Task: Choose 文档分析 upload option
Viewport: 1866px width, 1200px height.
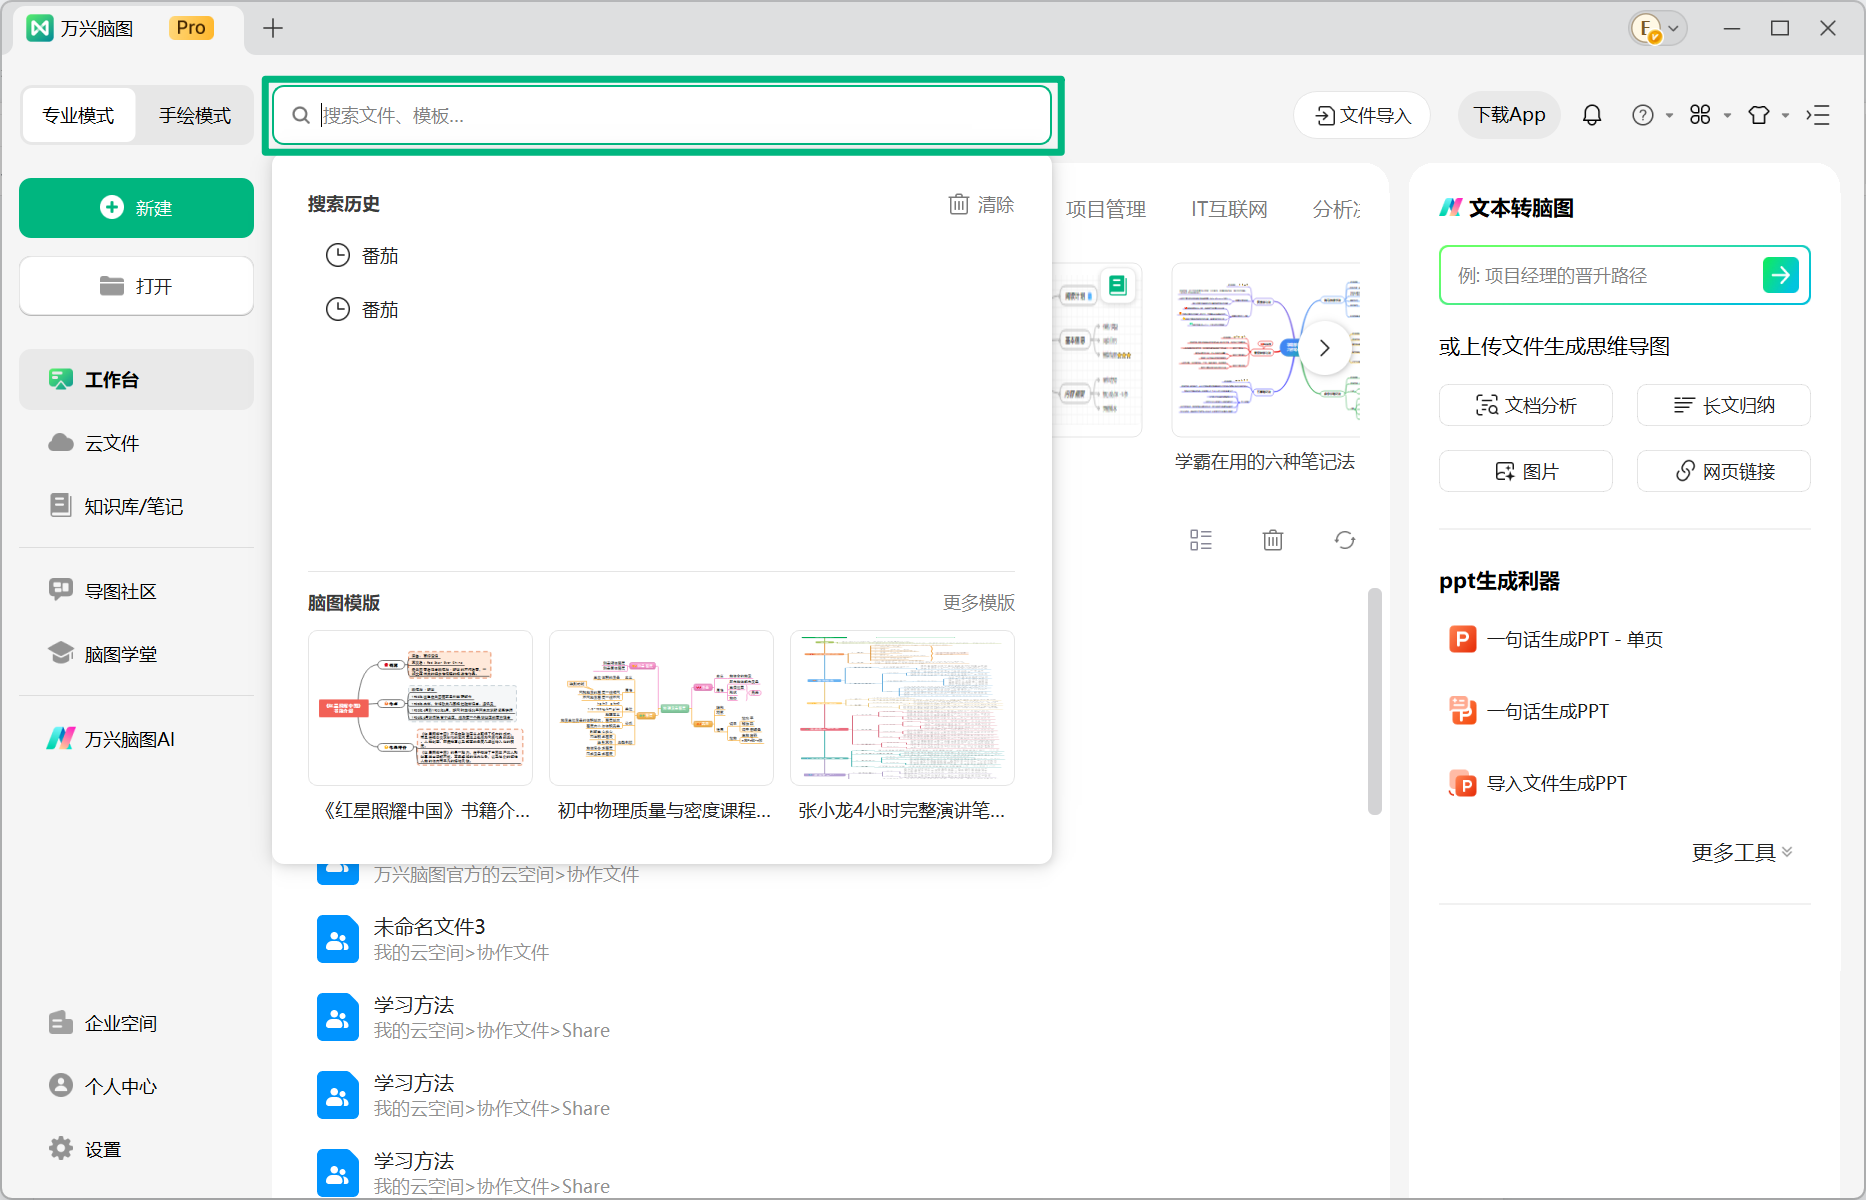Action: click(1526, 405)
